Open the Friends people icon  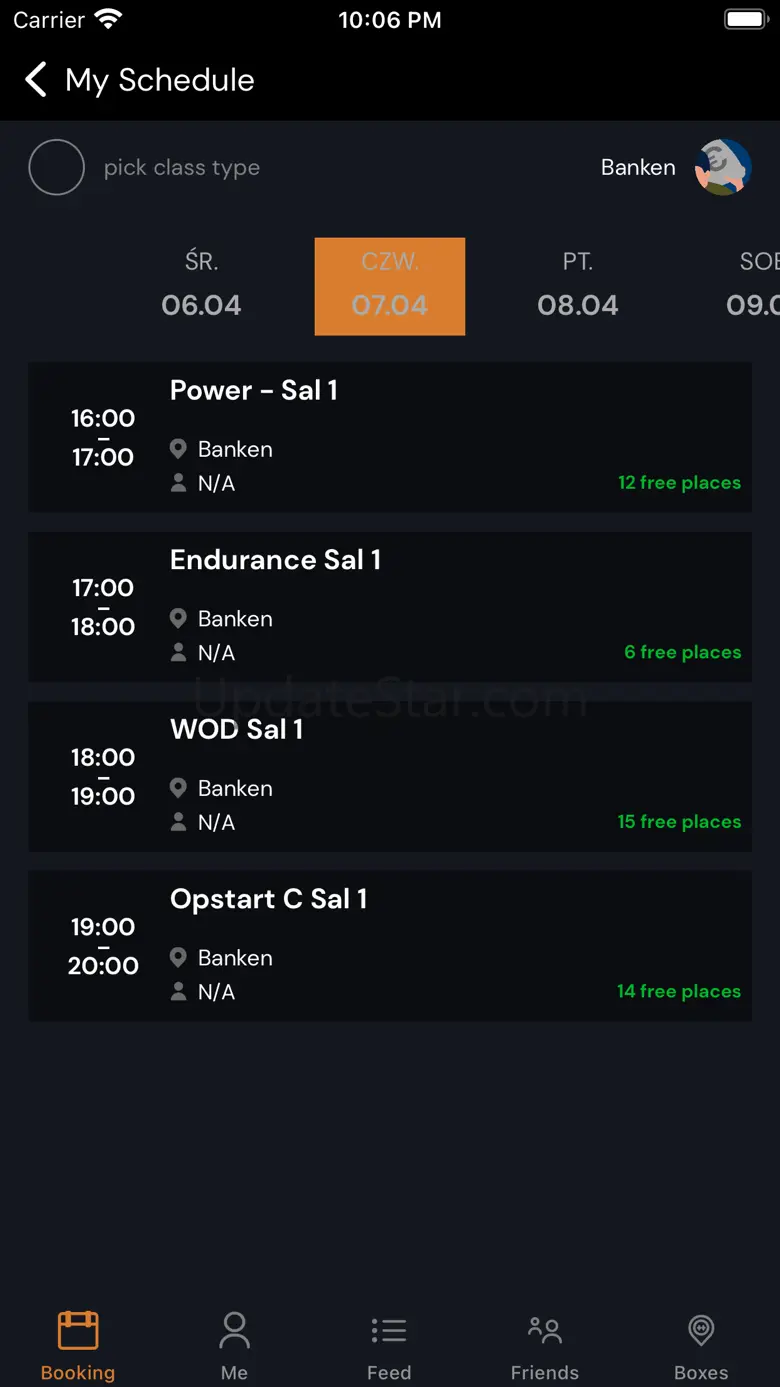pos(544,1331)
